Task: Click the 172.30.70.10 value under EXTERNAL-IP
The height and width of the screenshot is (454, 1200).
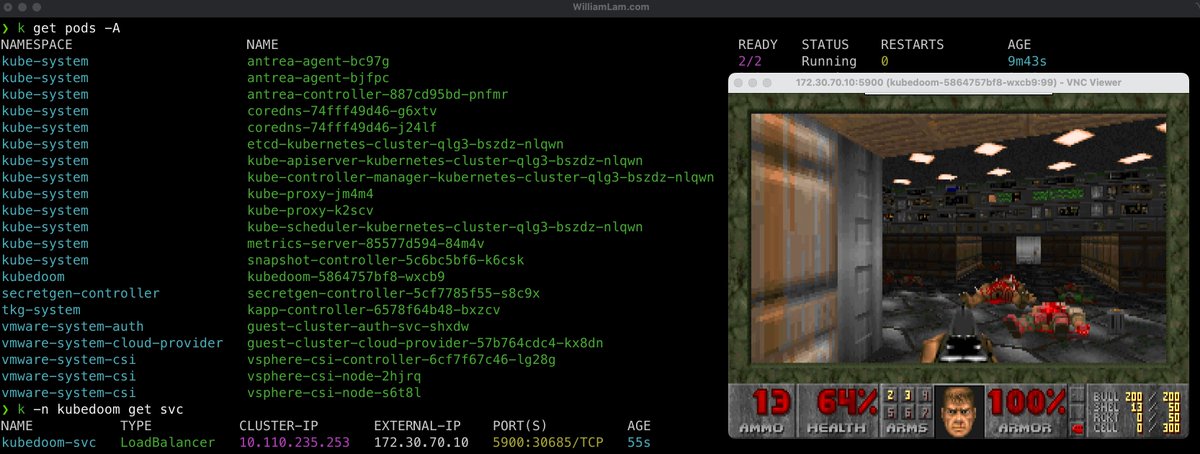Action: [423, 442]
